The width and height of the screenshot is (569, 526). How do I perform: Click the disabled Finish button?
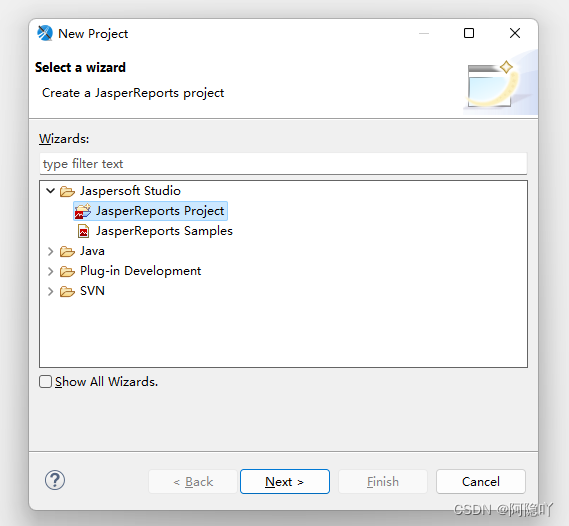[383, 481]
